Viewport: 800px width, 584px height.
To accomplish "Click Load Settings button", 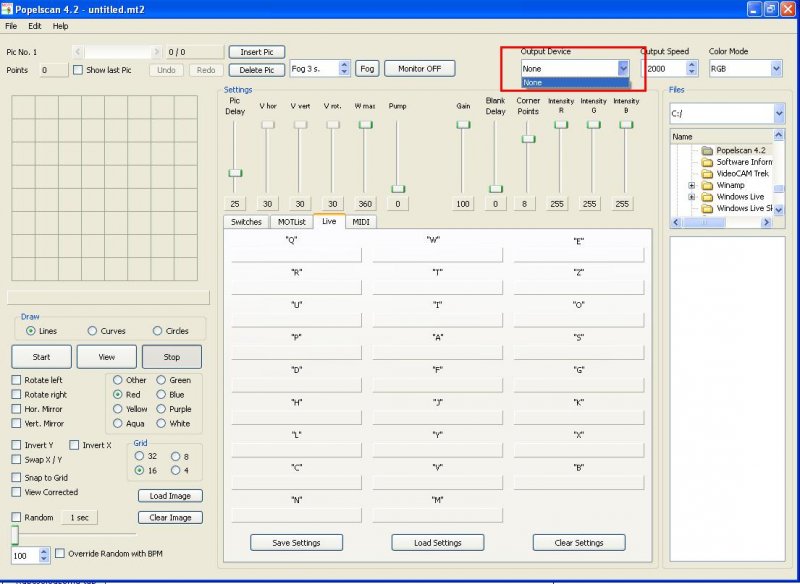I will [x=438, y=543].
